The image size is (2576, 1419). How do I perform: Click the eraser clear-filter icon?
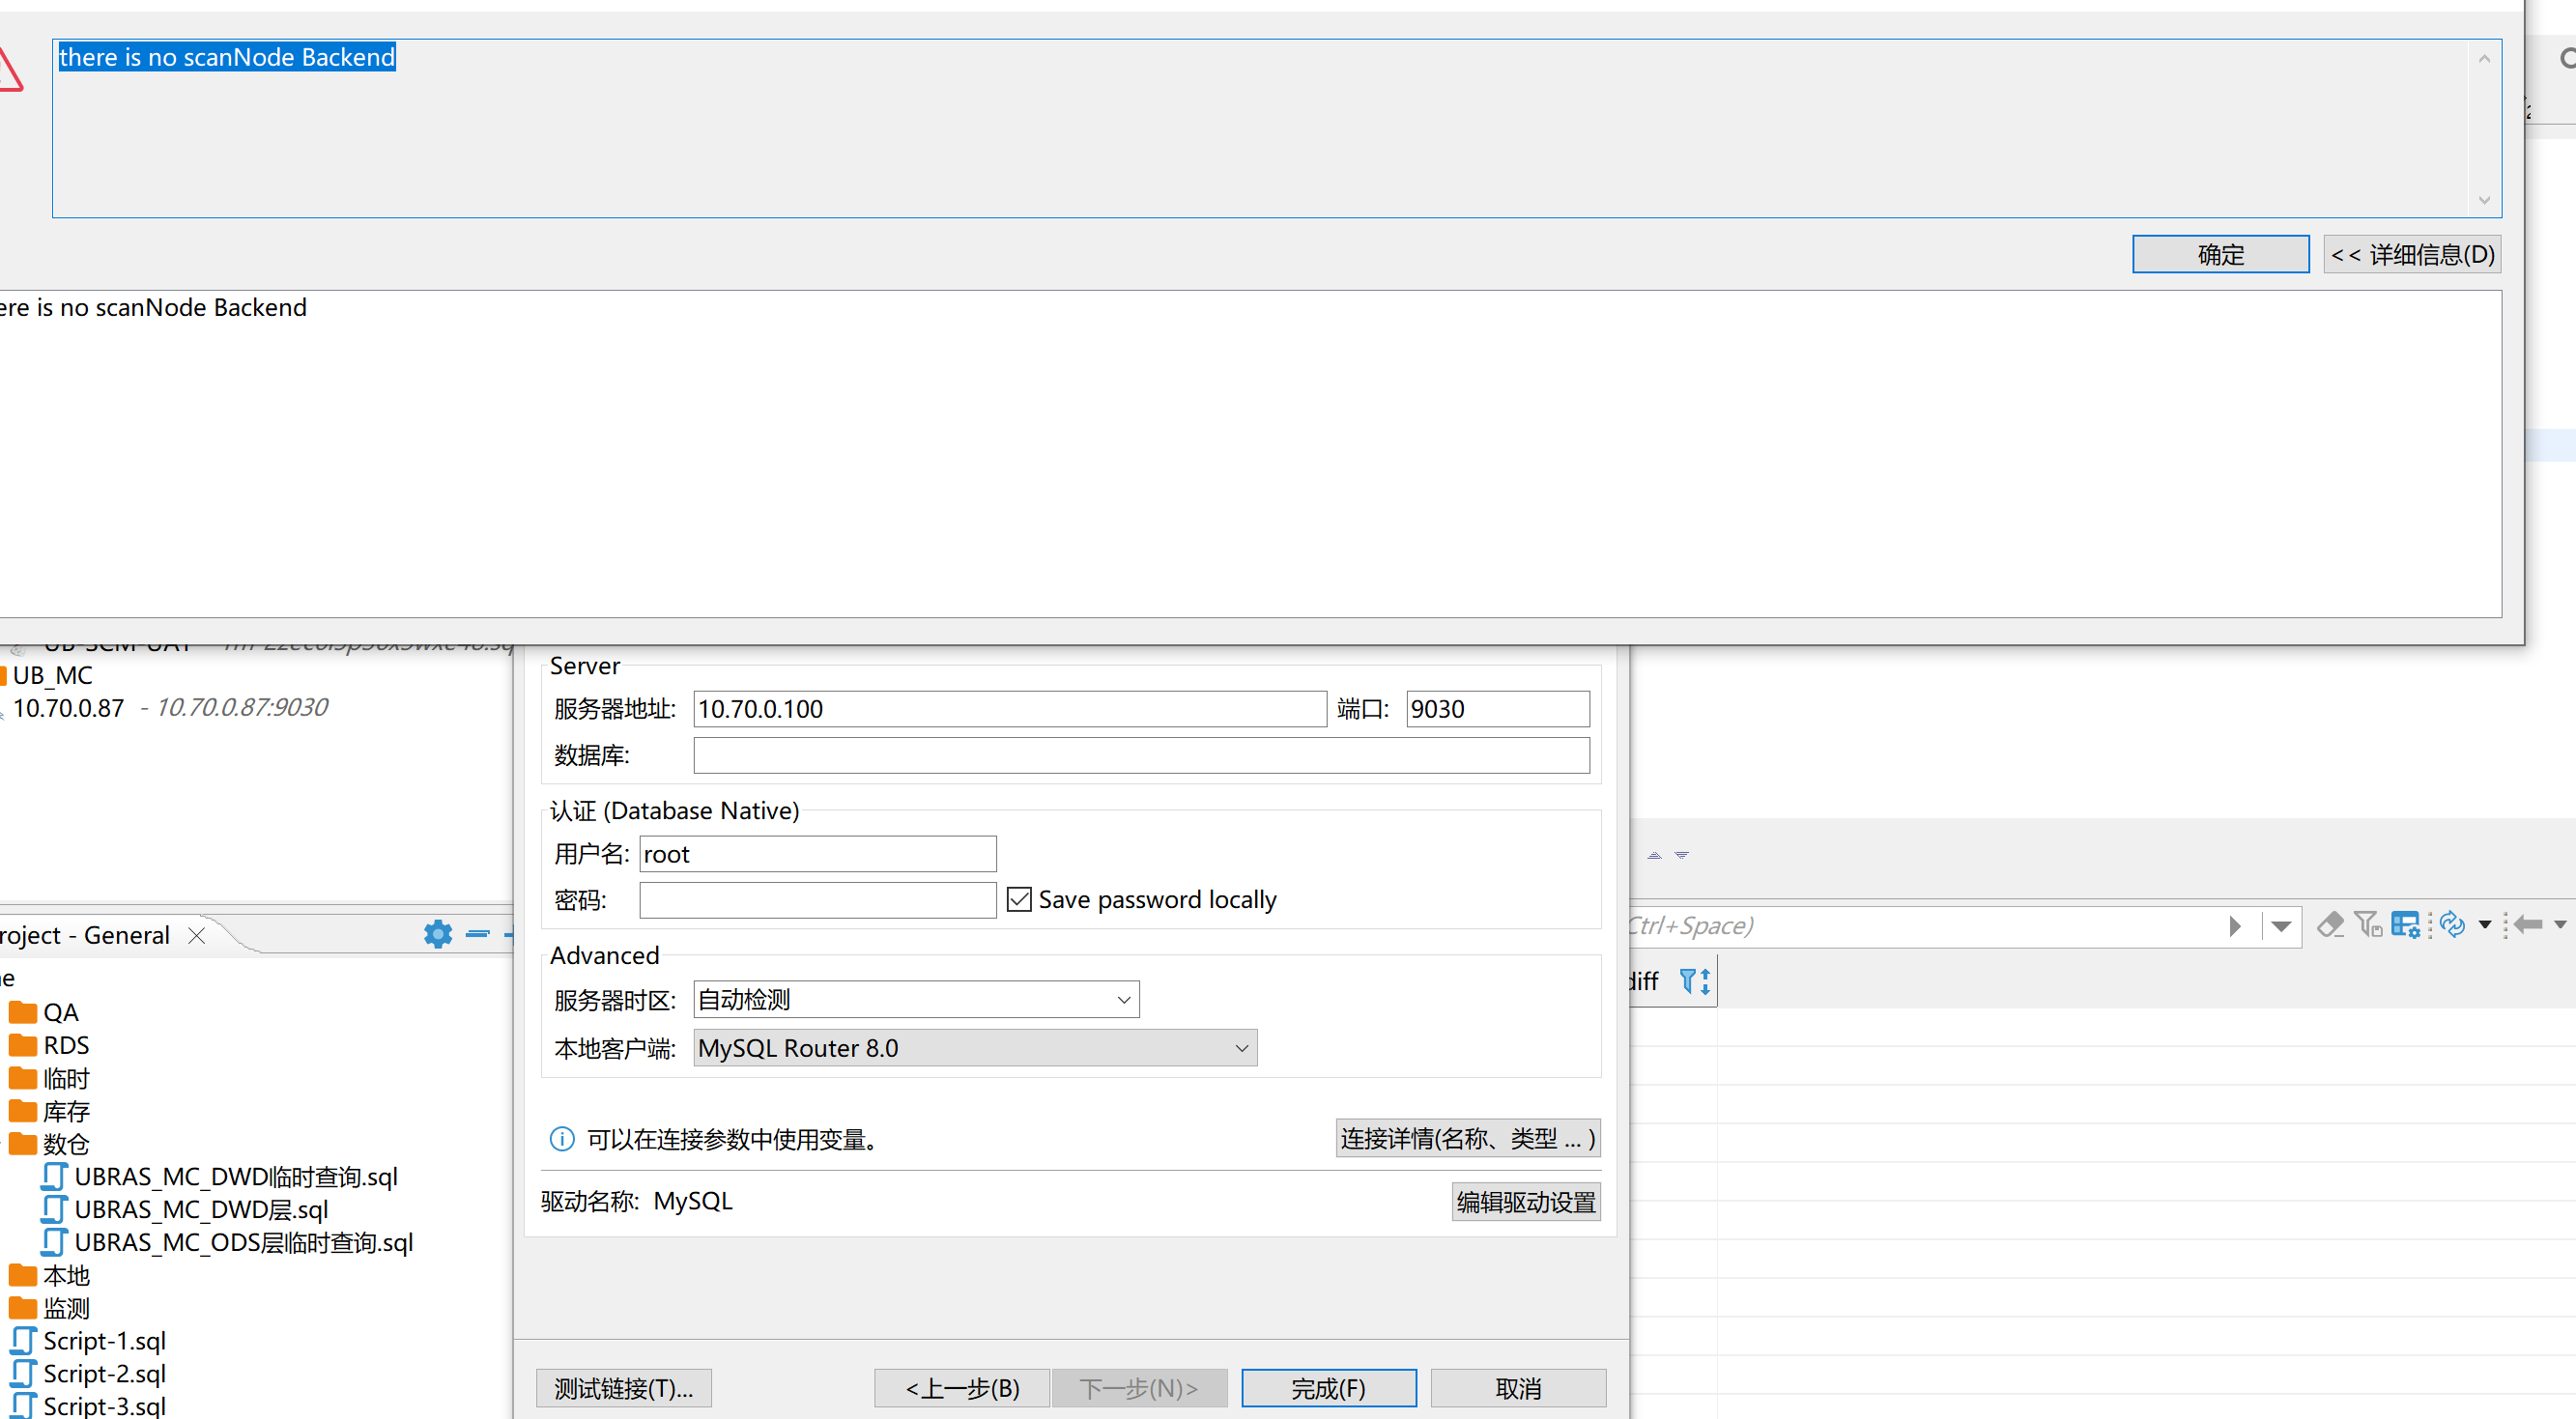click(x=2330, y=925)
